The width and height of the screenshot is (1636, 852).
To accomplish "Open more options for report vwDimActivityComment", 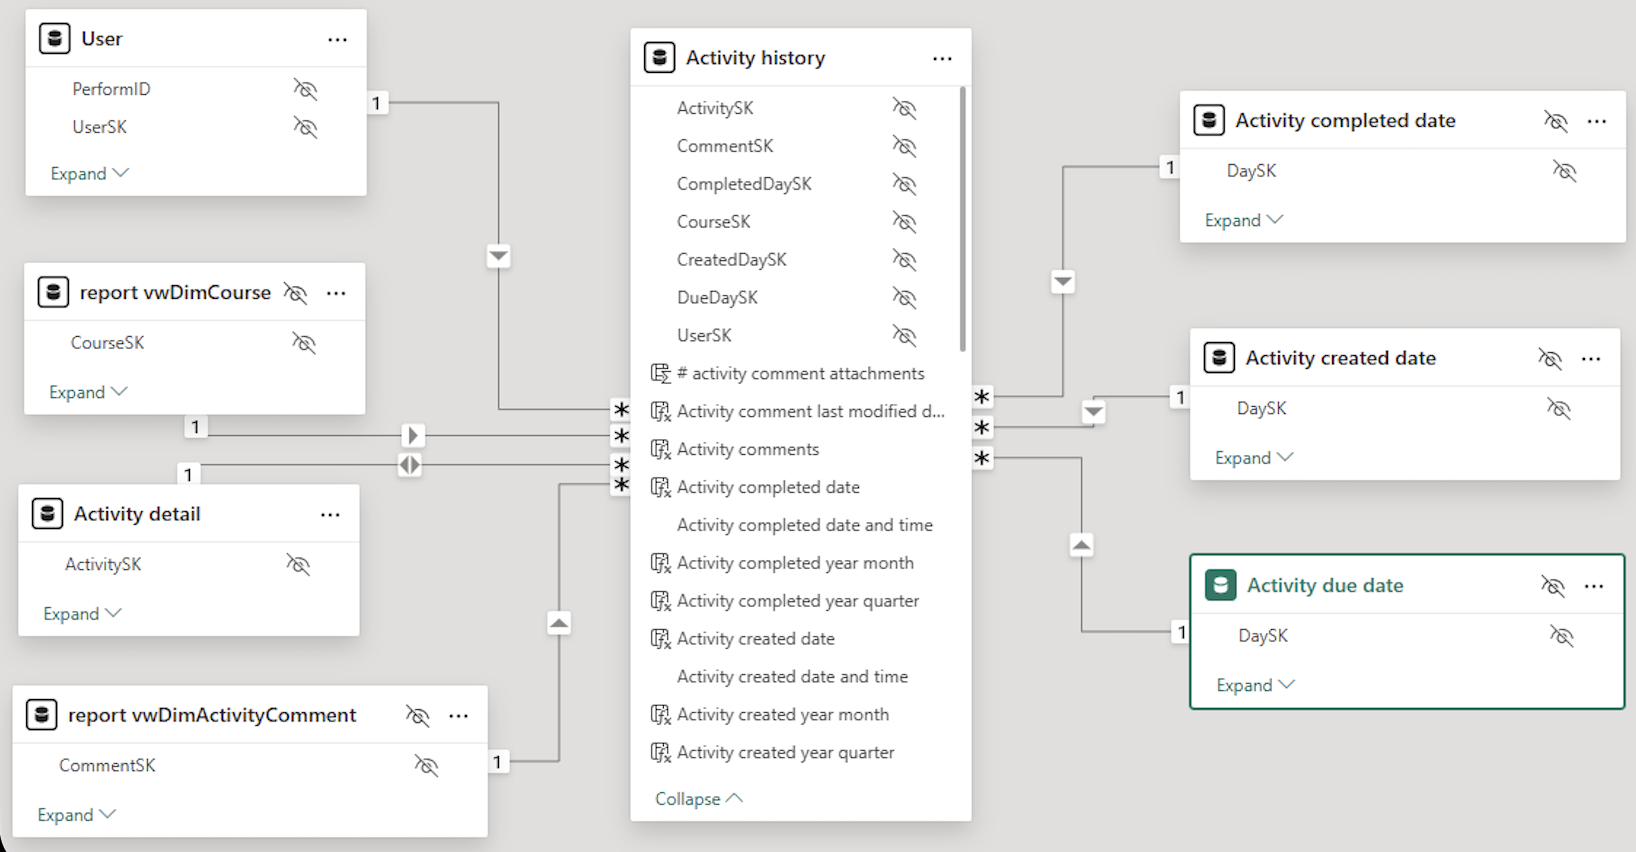I will (459, 716).
